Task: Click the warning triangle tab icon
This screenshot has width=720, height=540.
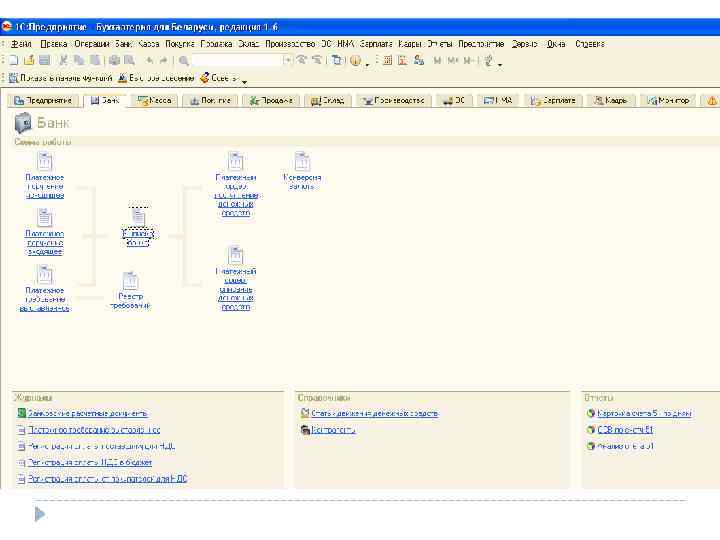Action: pos(711,101)
